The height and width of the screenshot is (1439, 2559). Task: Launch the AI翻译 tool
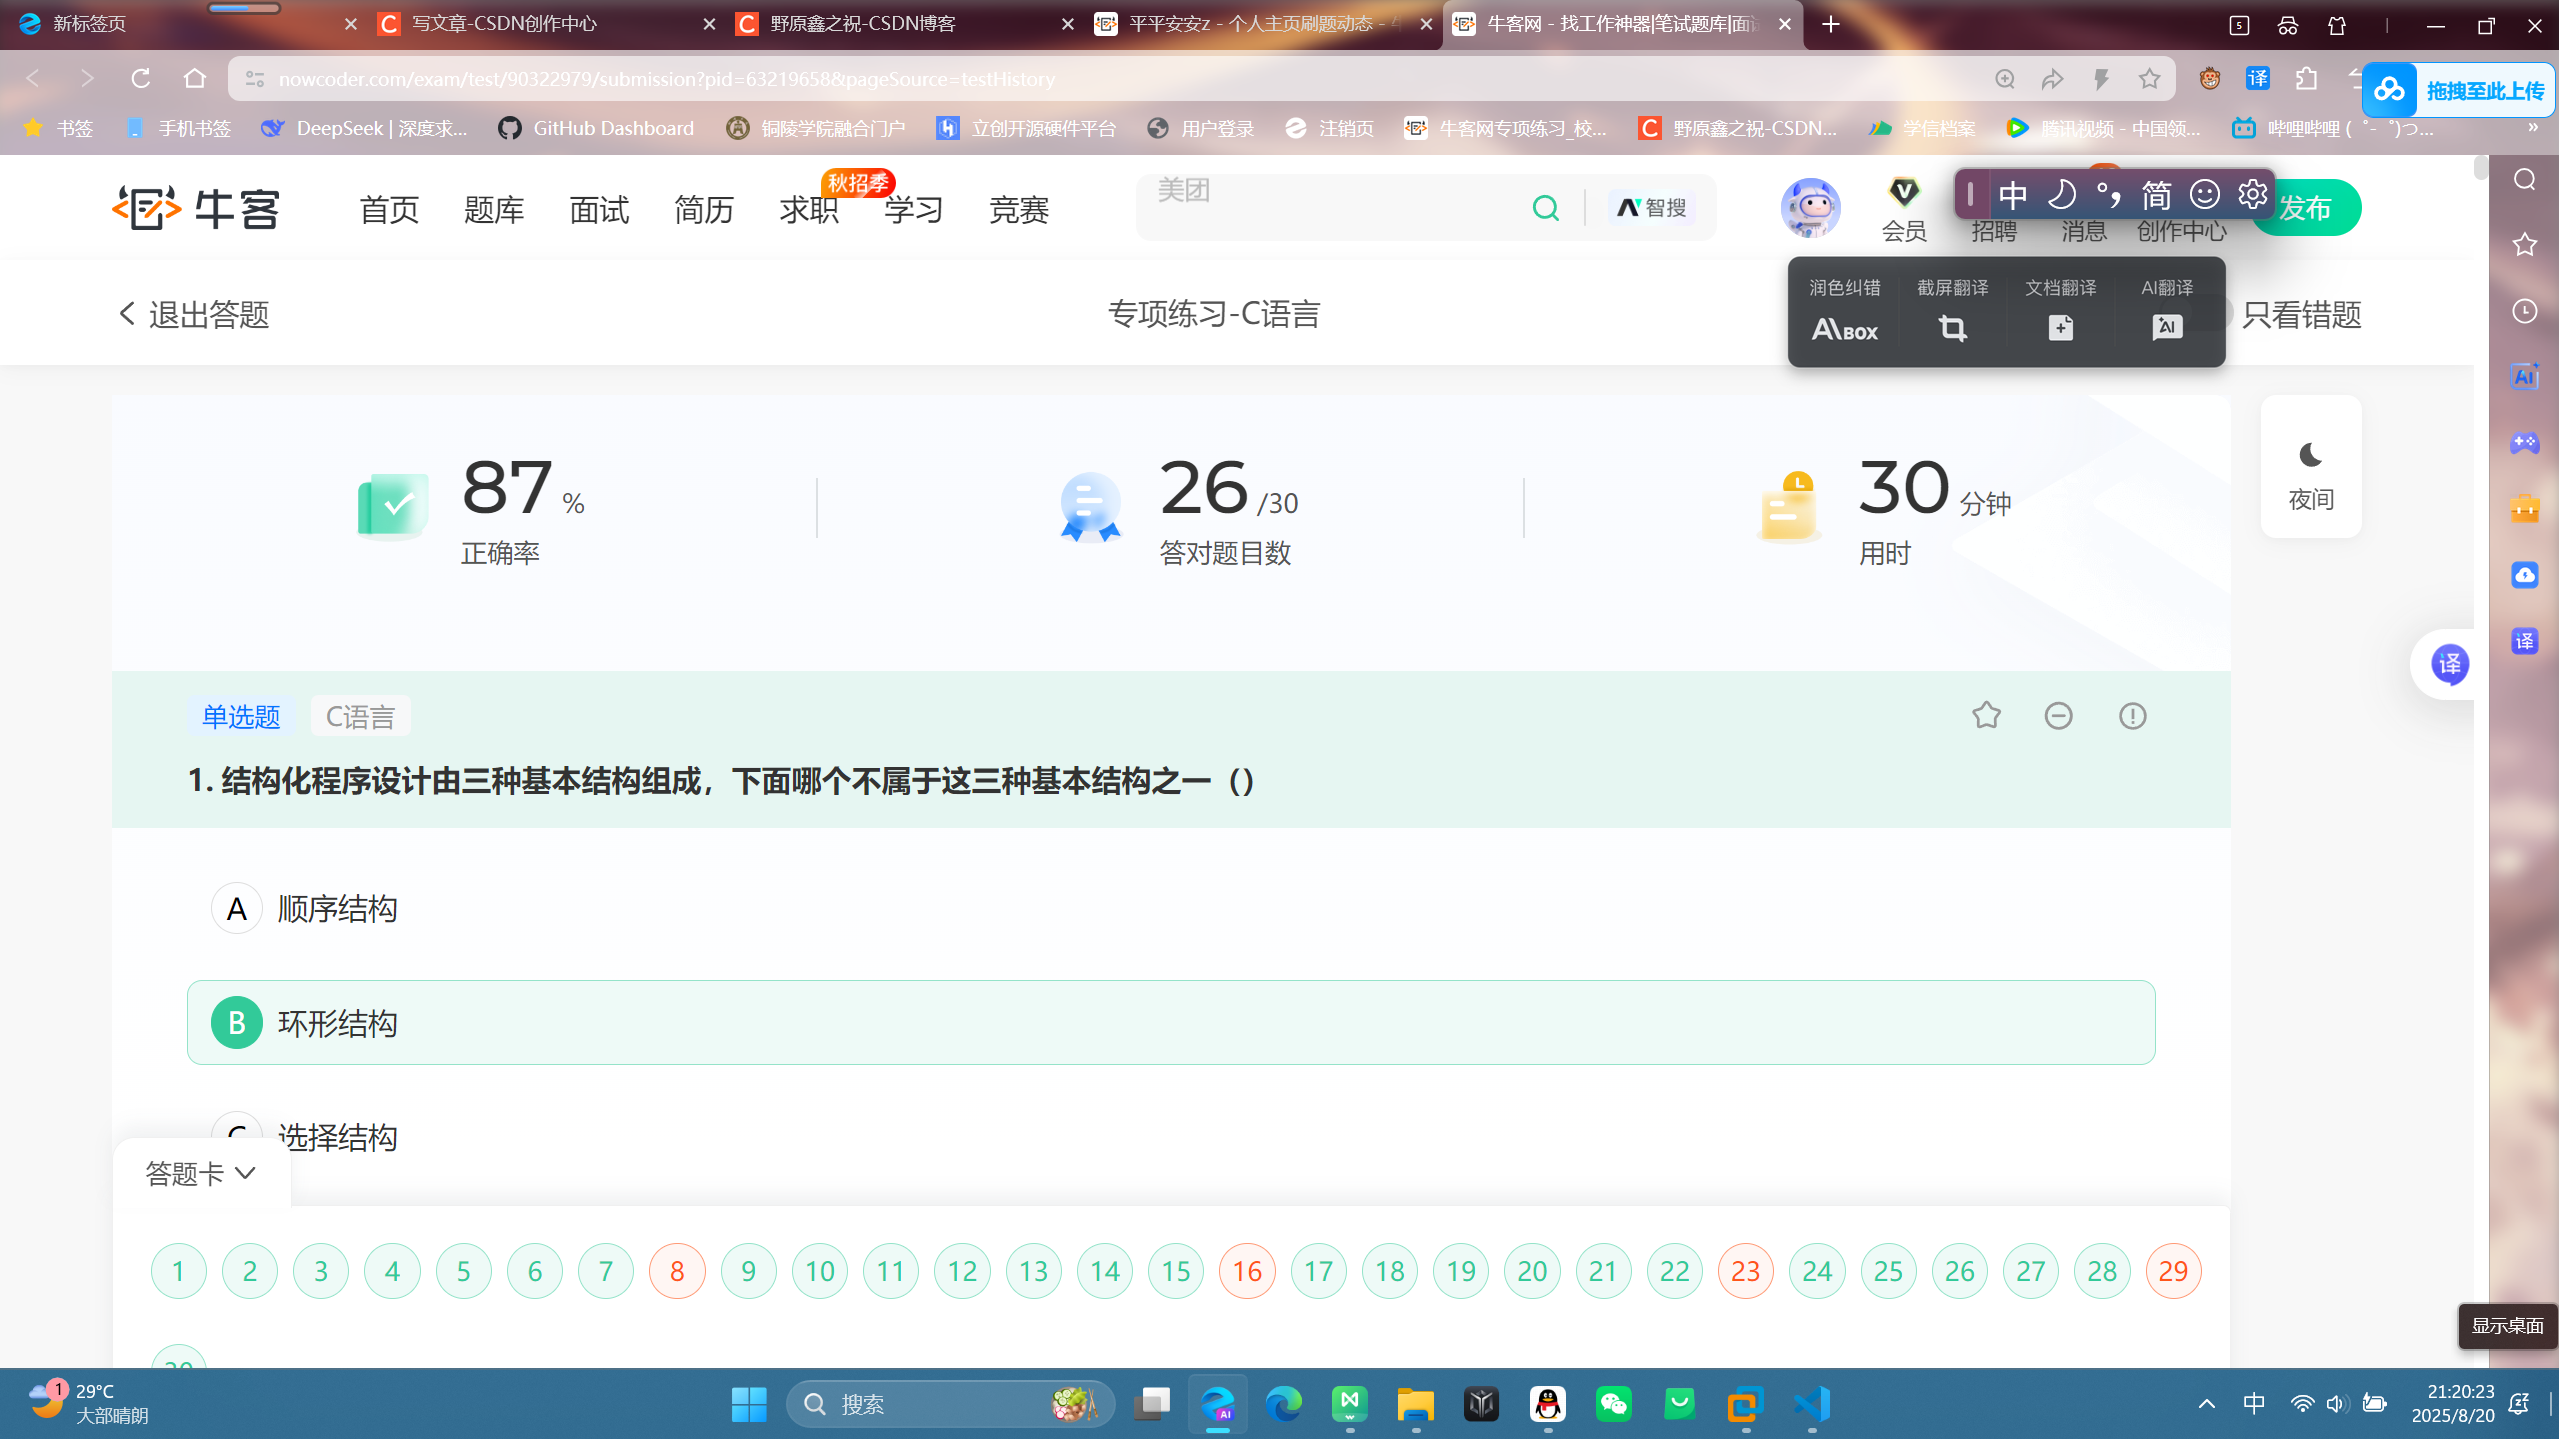pos(2167,312)
